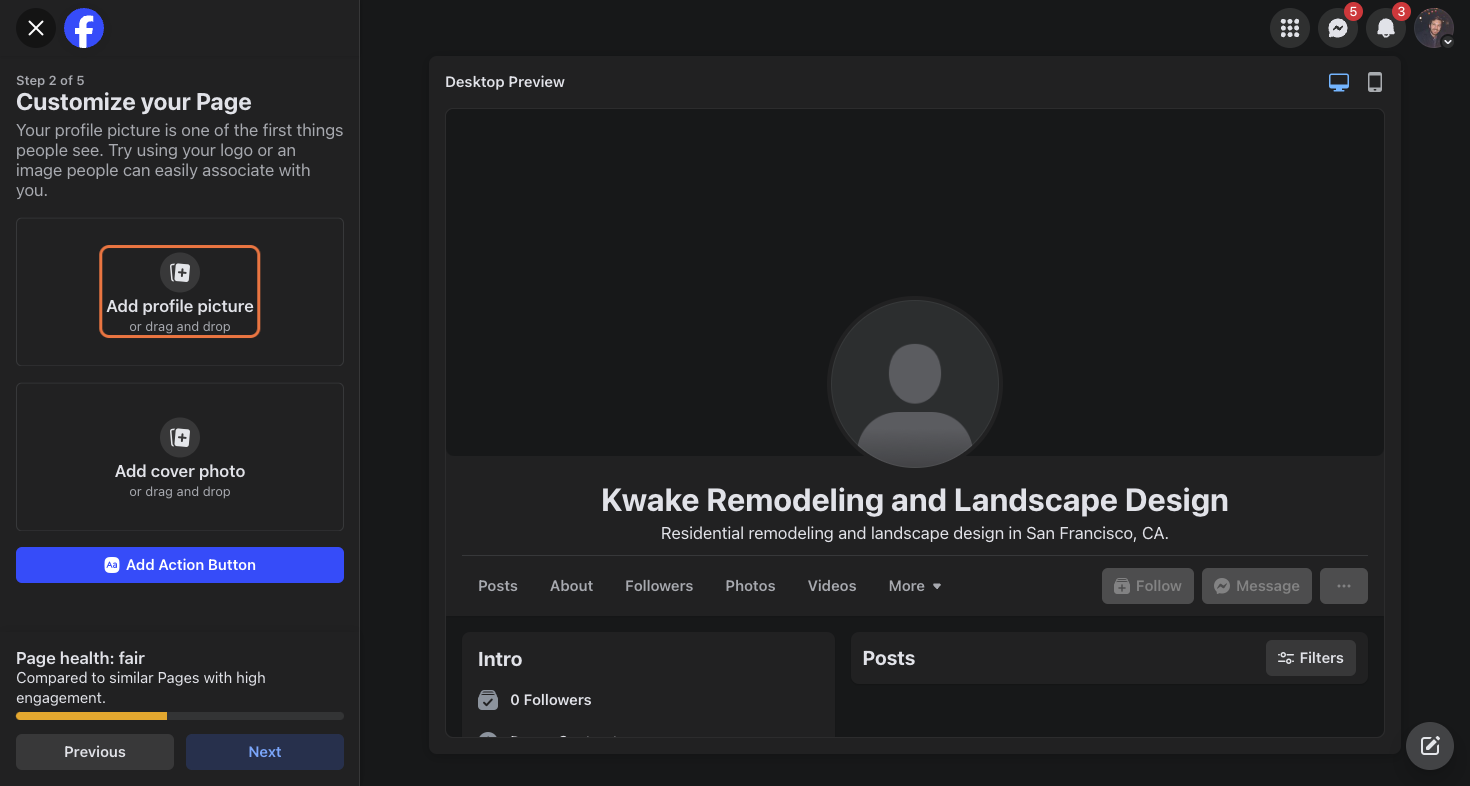Click the Customize your Page heading

click(x=134, y=102)
